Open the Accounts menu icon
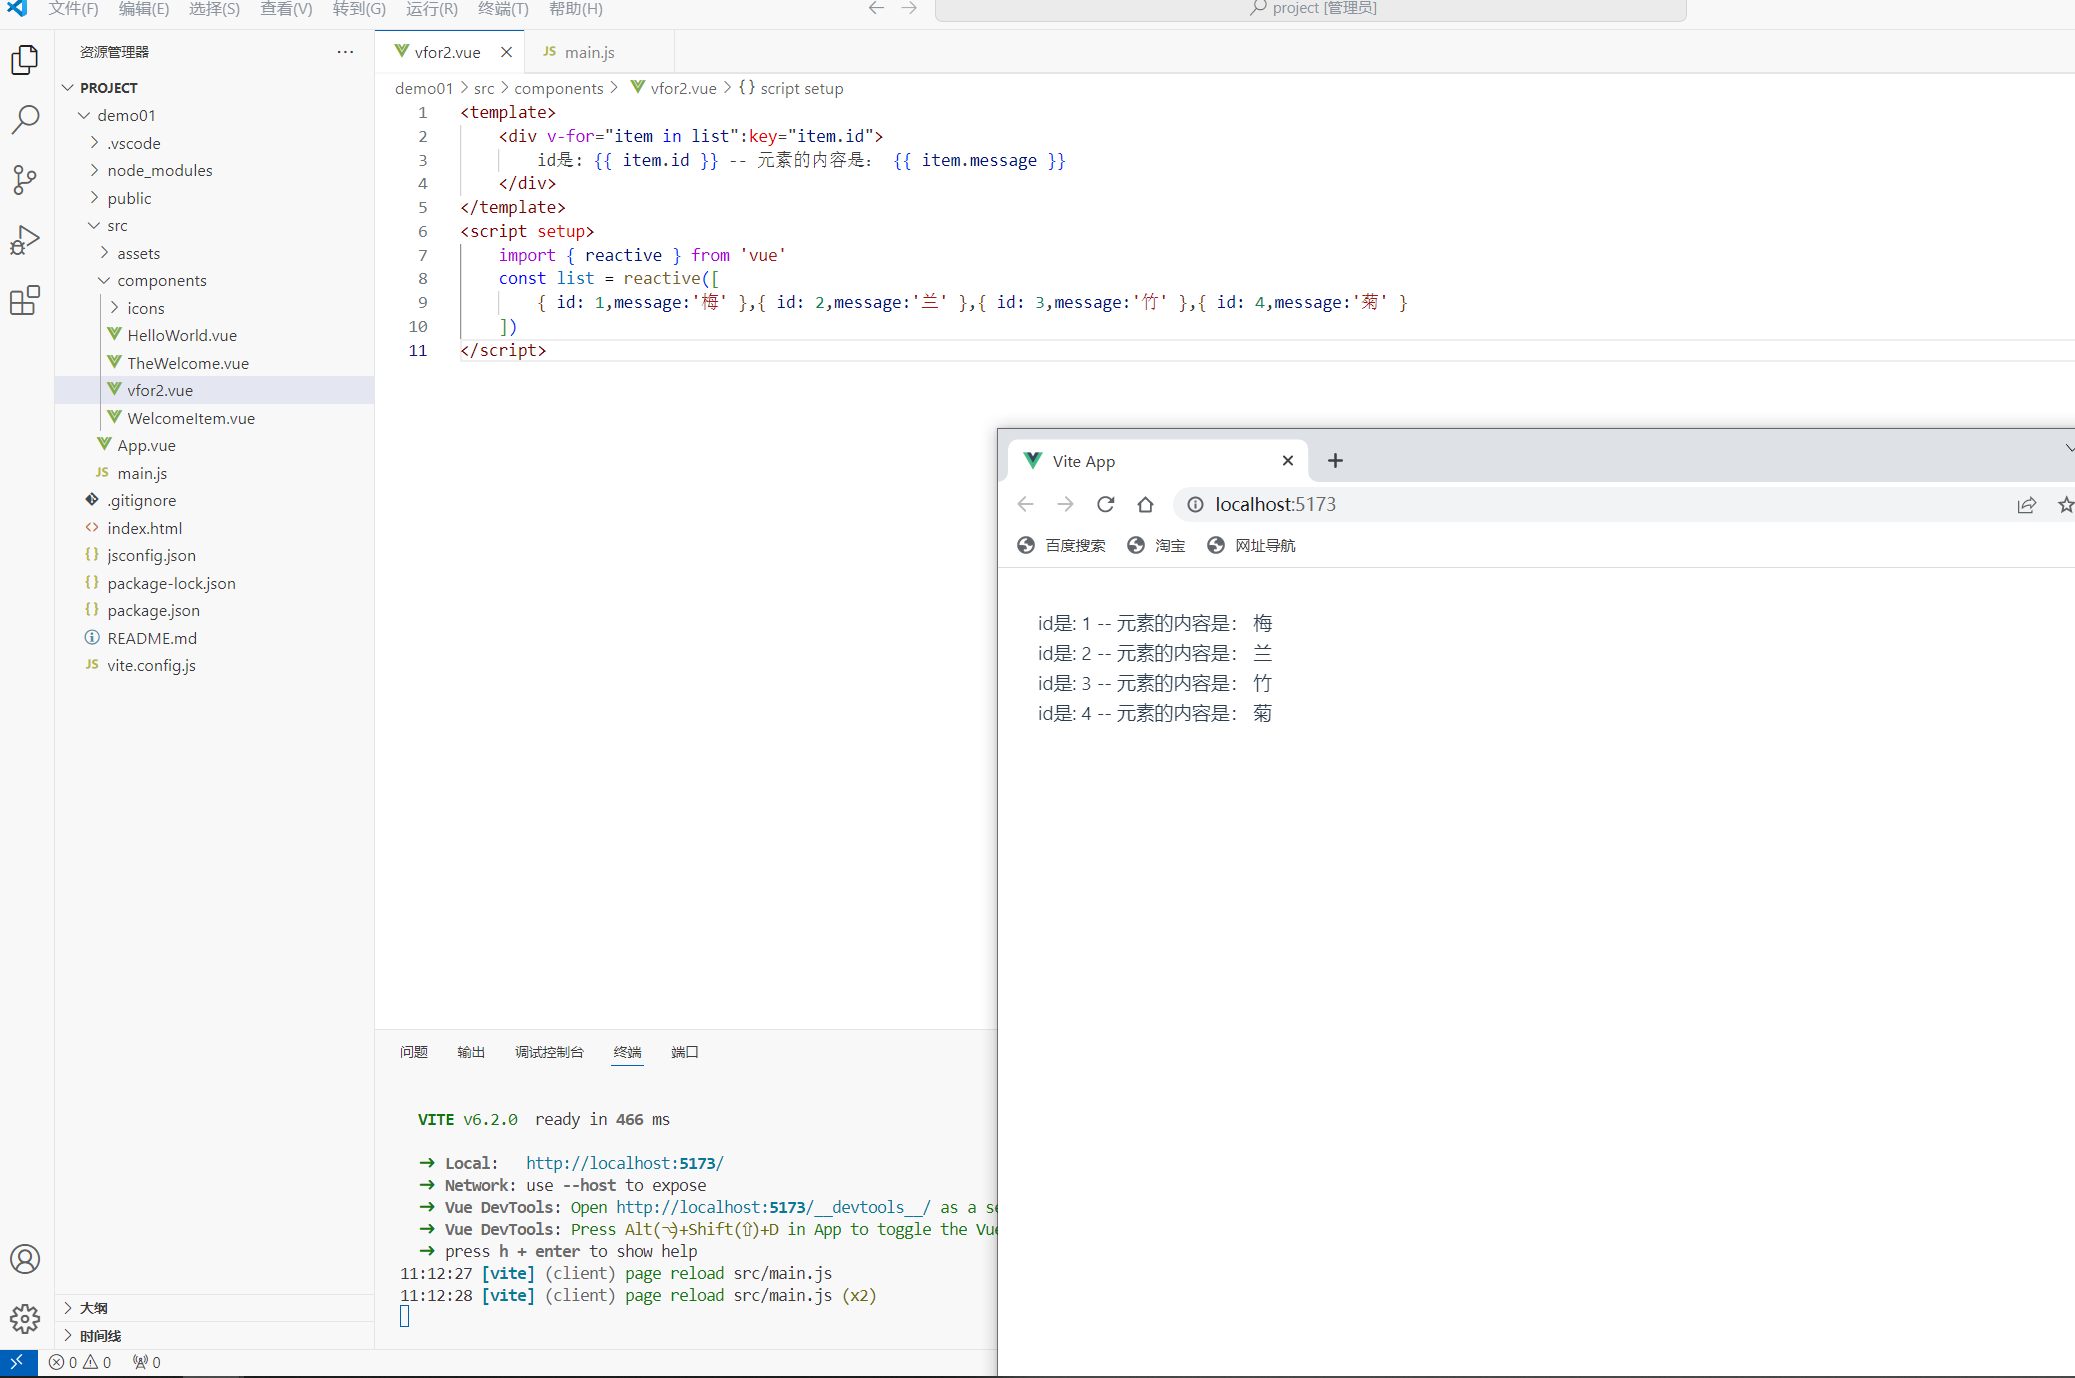This screenshot has height=1378, width=2075. point(25,1258)
